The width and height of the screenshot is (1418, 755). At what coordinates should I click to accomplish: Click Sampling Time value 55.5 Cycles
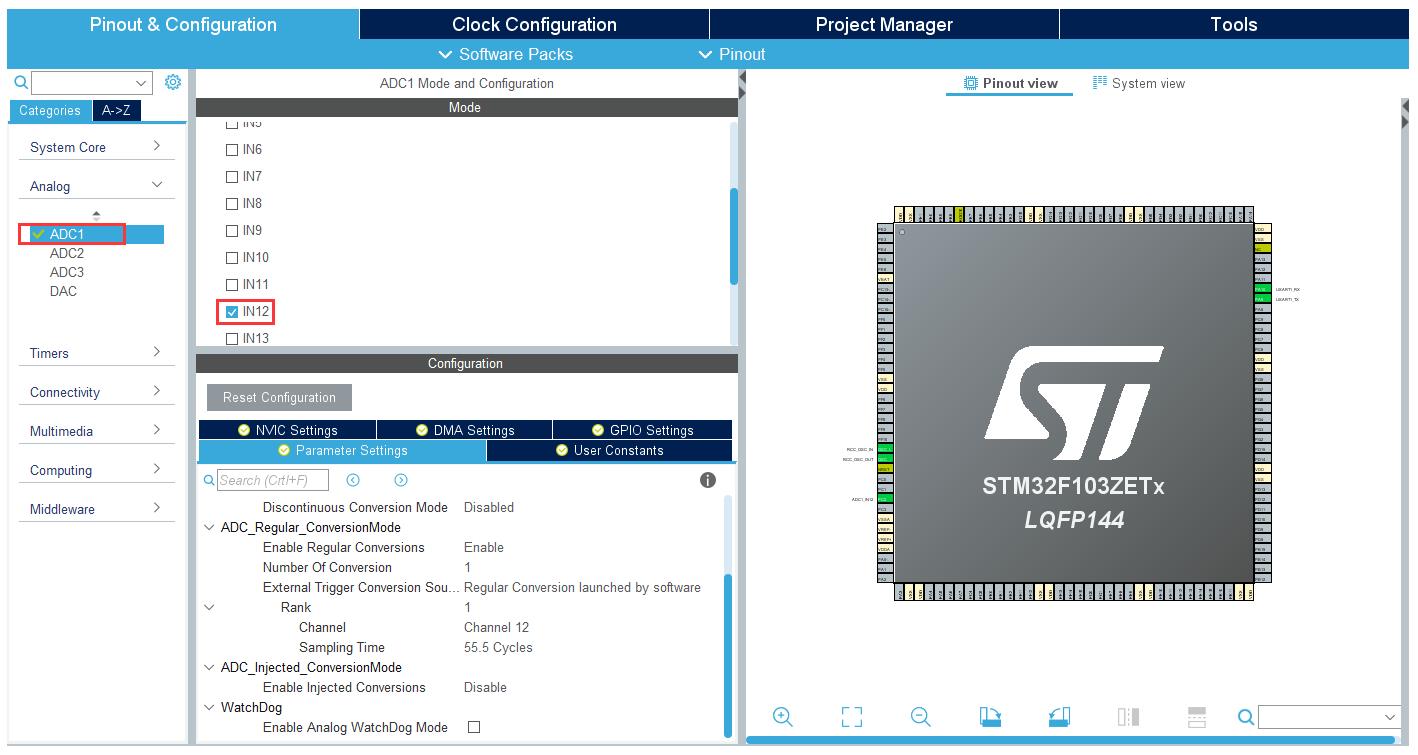coord(498,647)
